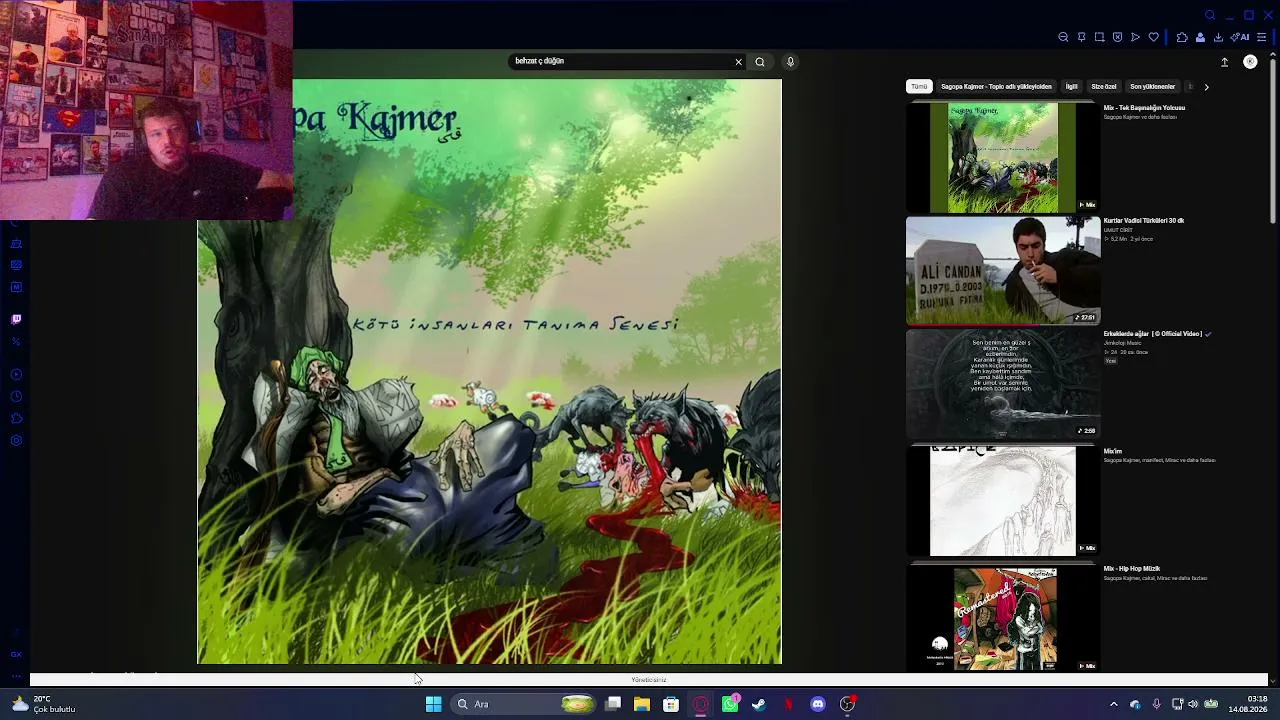This screenshot has width=1280, height=720.
Task: Click the 'Erkeklerde ağlar' video title
Action: [1153, 334]
